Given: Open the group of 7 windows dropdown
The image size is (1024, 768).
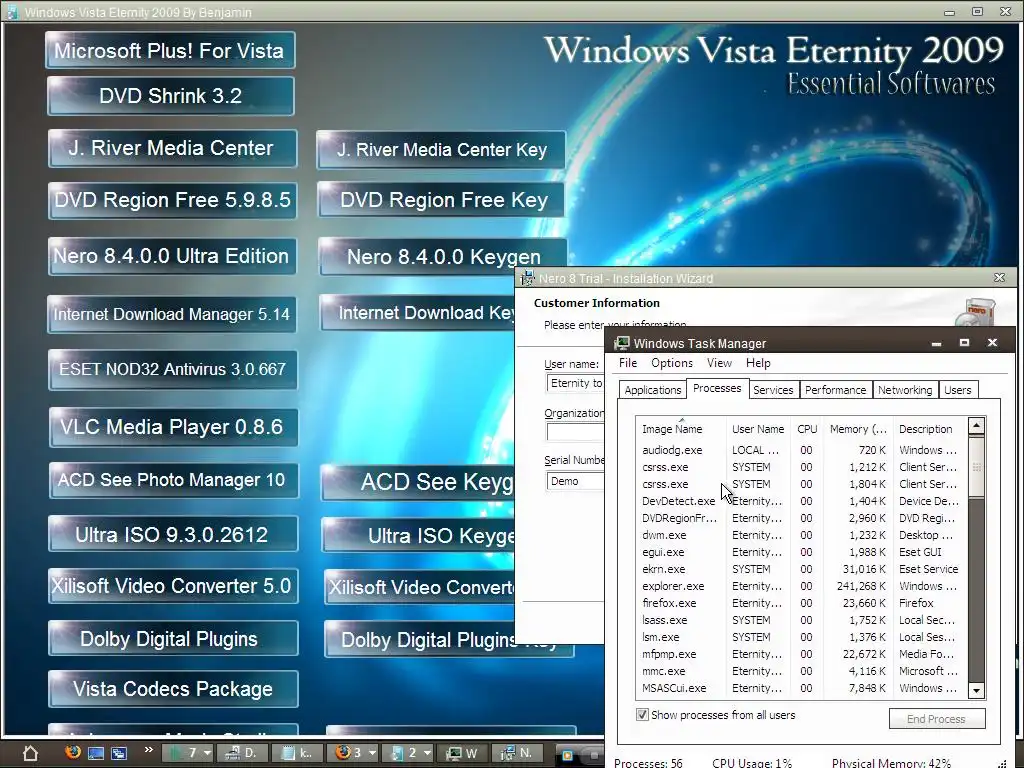Looking at the screenshot, I should pyautogui.click(x=187, y=753).
